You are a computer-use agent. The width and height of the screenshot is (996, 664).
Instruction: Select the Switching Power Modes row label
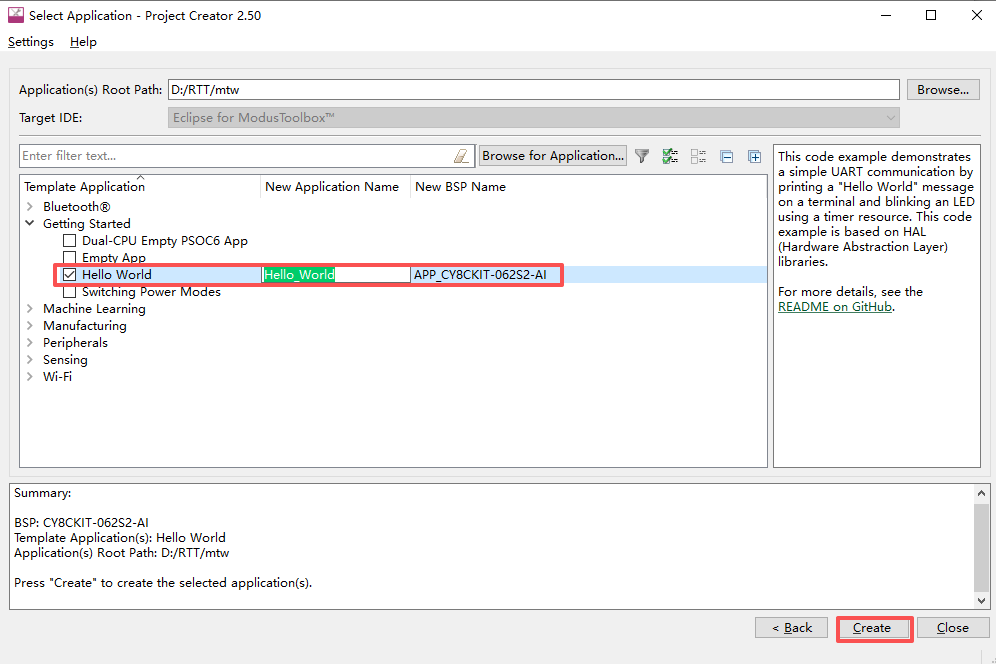pos(151,292)
